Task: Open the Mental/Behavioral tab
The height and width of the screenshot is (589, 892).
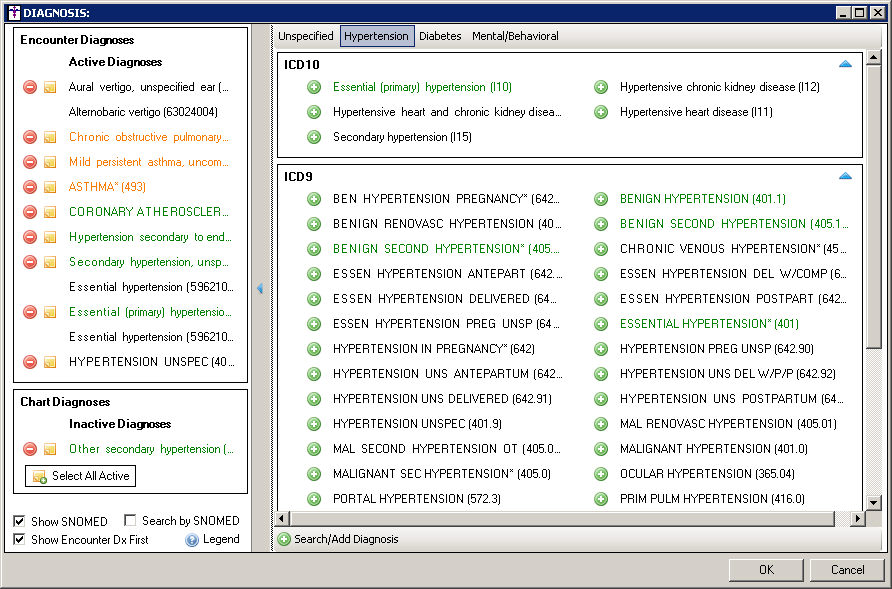Action: tap(515, 36)
